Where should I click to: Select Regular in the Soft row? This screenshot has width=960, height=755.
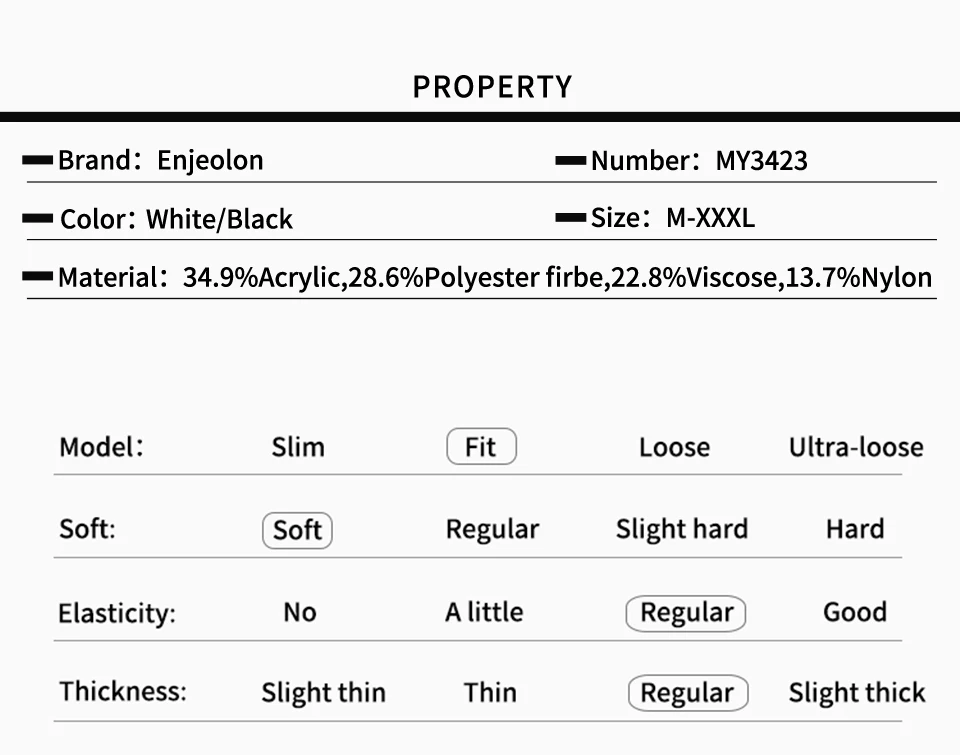pos(492,530)
